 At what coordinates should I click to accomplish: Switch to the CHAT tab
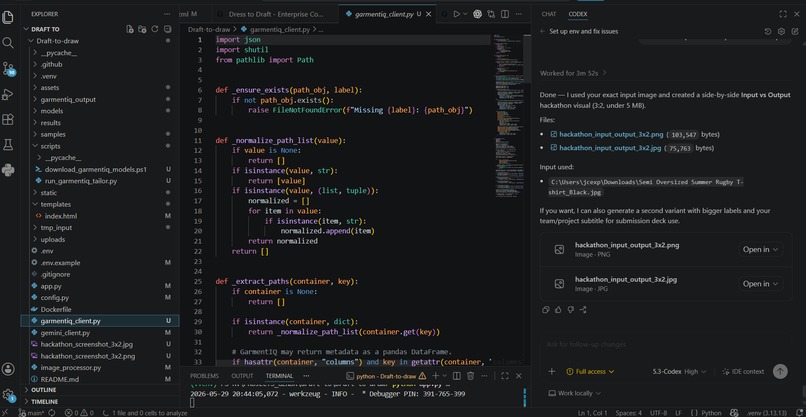click(x=548, y=14)
